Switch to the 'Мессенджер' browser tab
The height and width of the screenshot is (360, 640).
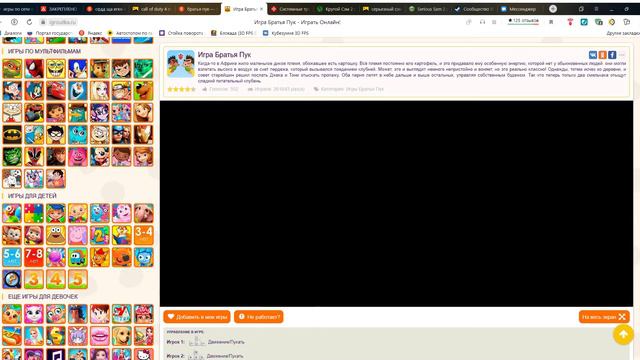(519, 9)
